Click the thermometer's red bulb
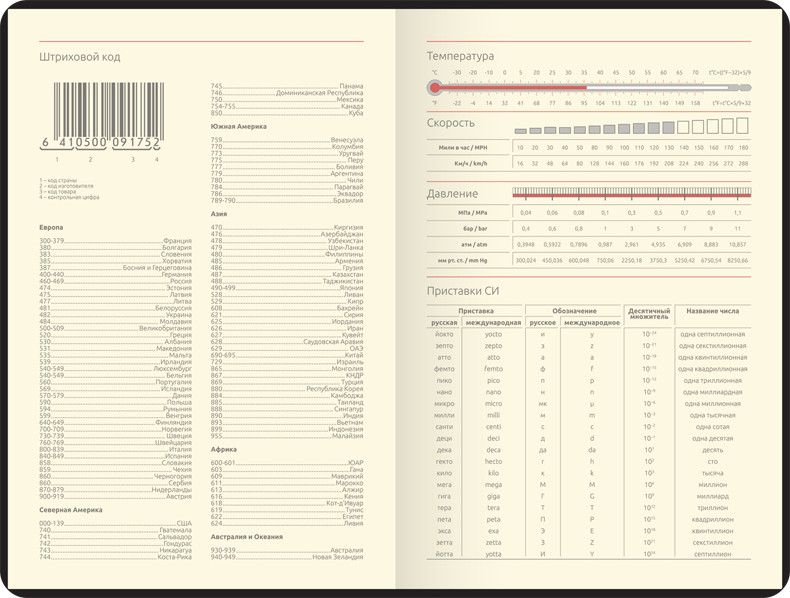Screen dimensions: 790x598 (435, 87)
